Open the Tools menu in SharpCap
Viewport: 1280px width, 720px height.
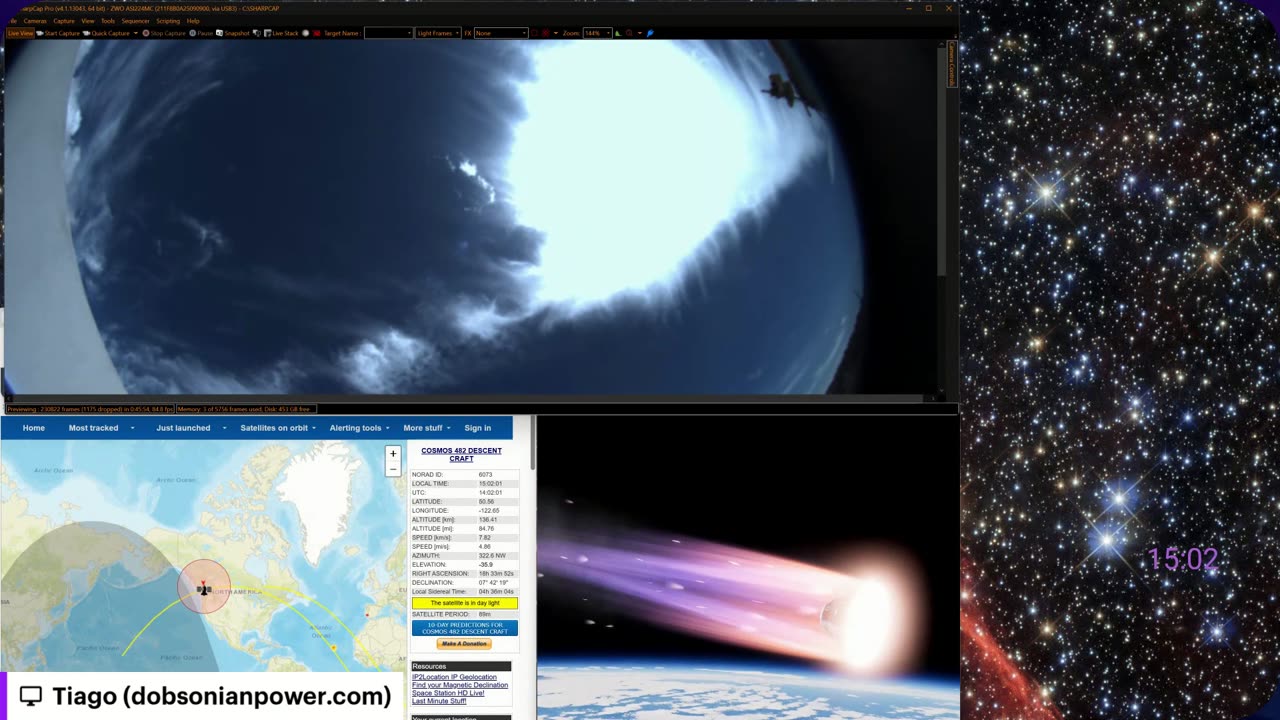(x=108, y=21)
